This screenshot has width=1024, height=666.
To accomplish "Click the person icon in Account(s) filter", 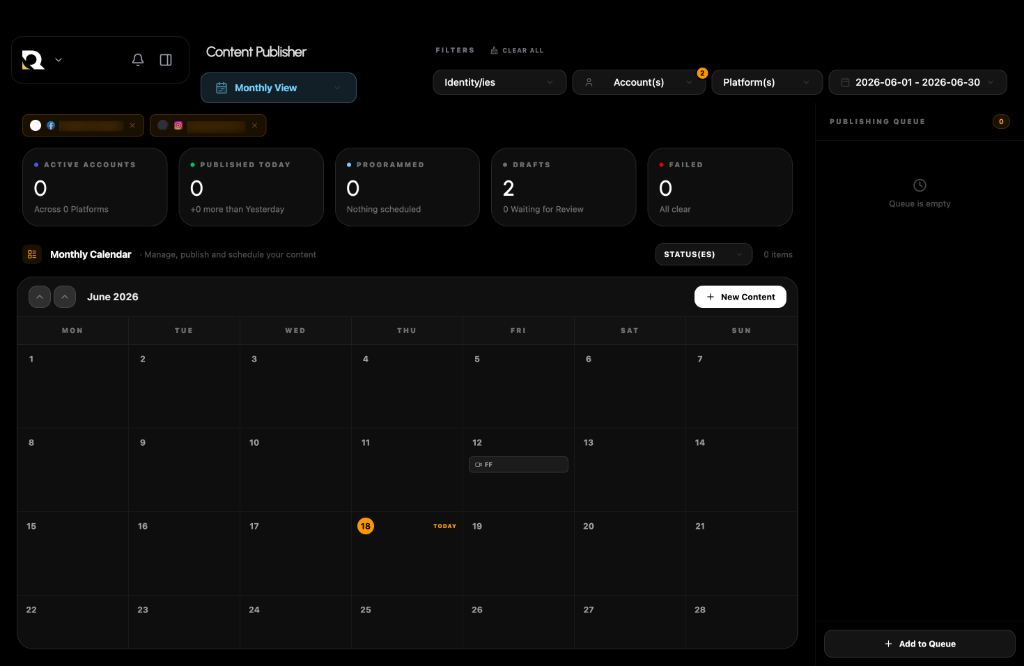I will (589, 82).
